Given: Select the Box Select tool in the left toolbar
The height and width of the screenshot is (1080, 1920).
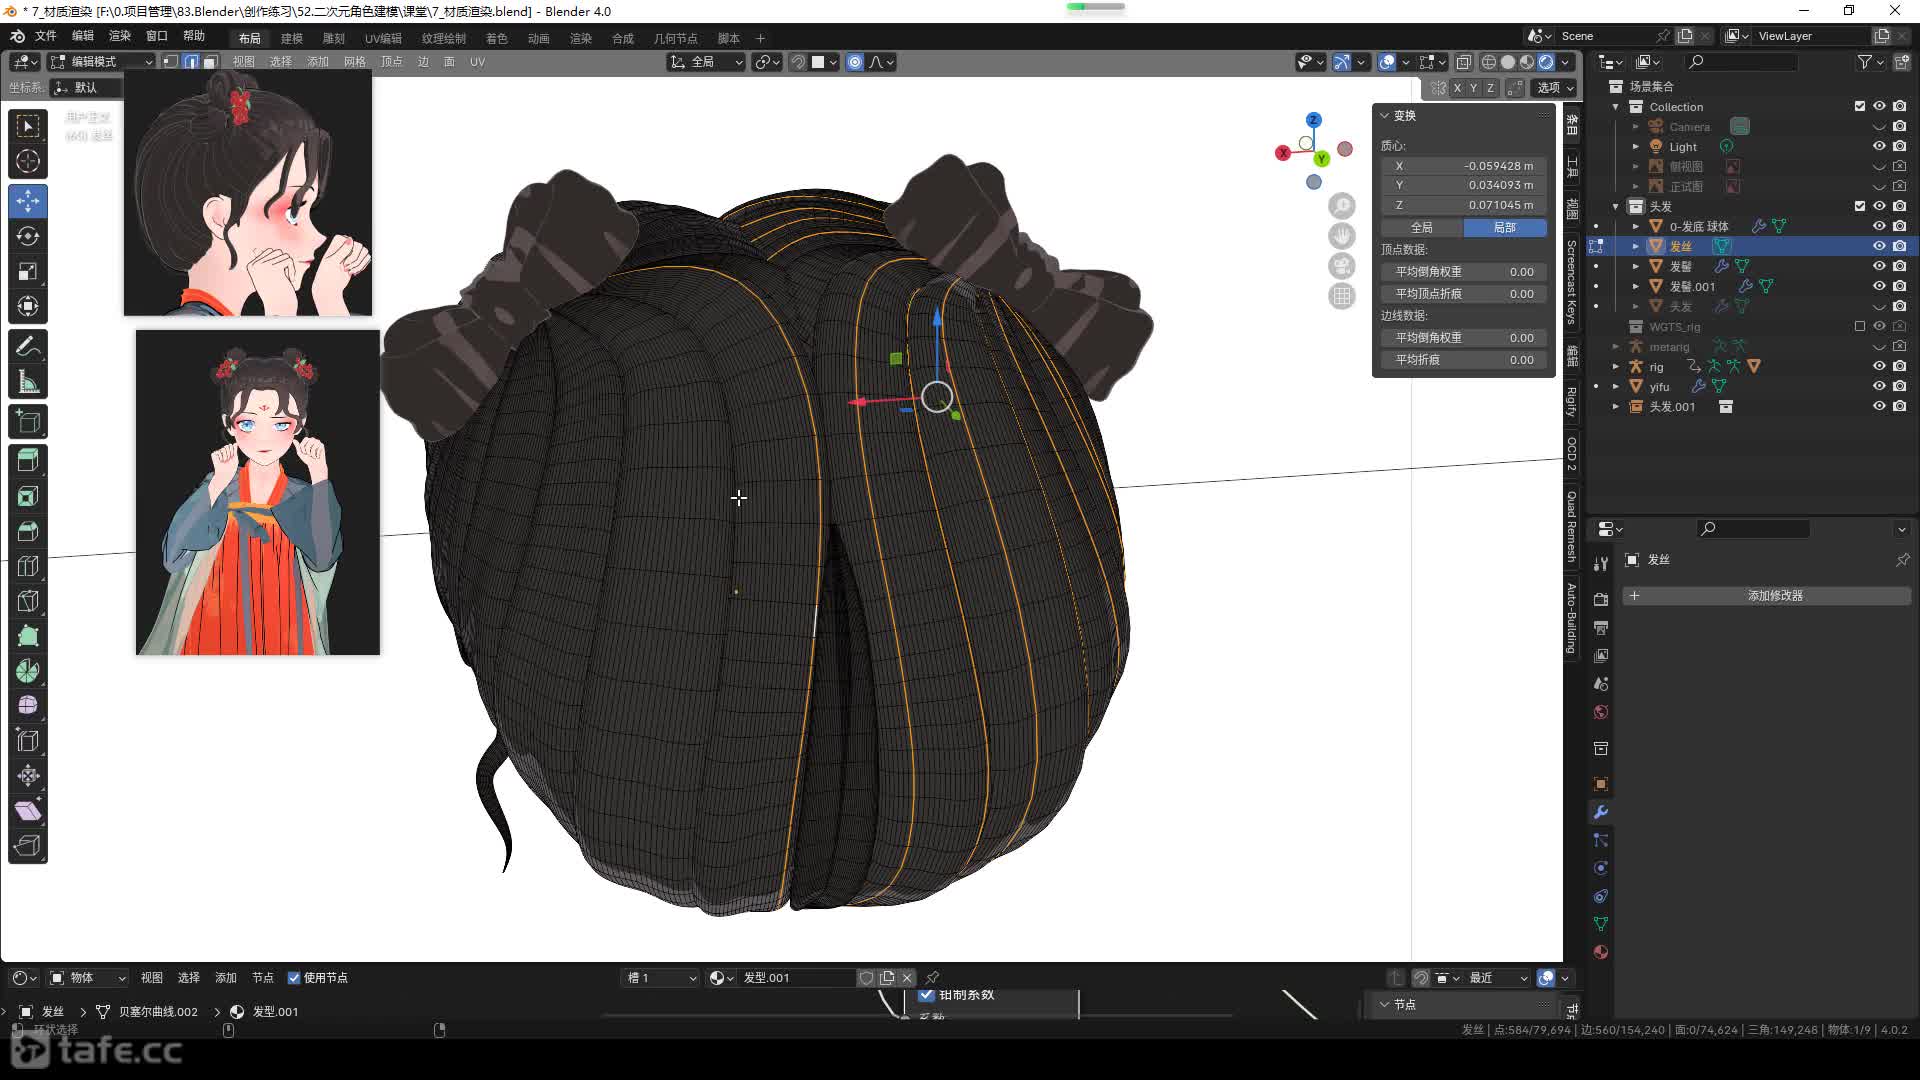Looking at the screenshot, I should 28,126.
